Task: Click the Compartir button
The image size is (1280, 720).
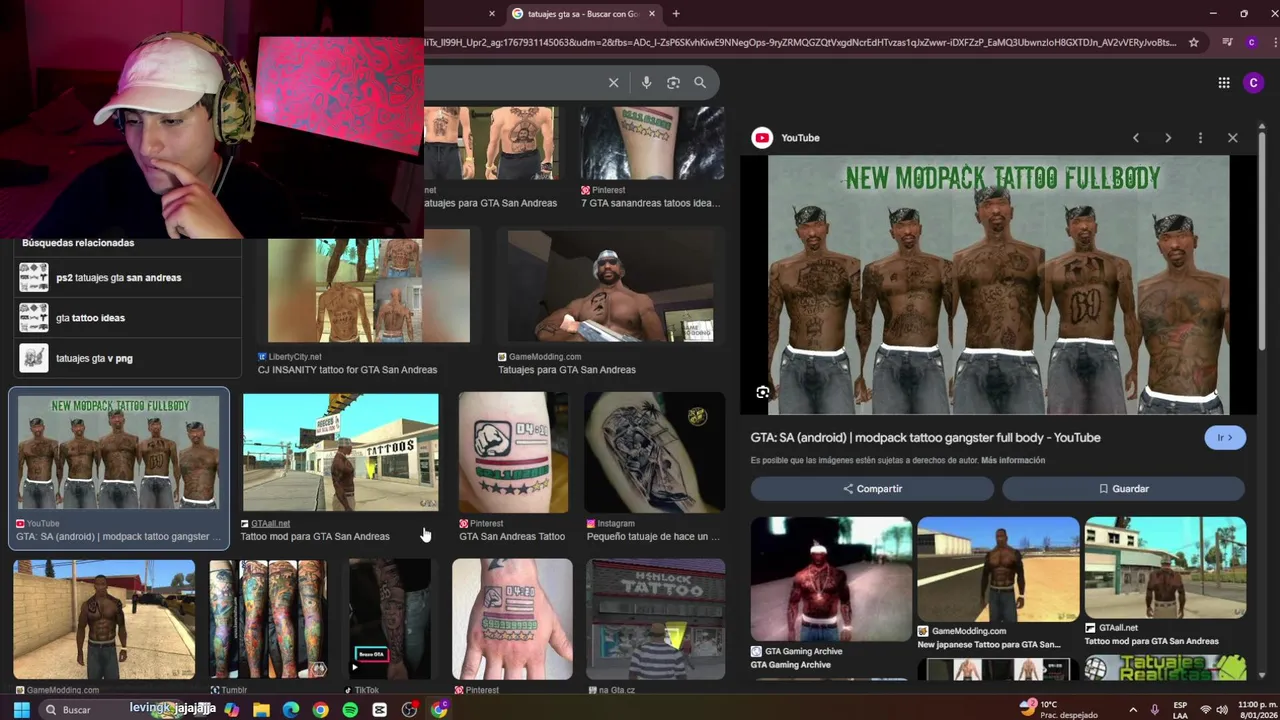Action: (x=872, y=489)
